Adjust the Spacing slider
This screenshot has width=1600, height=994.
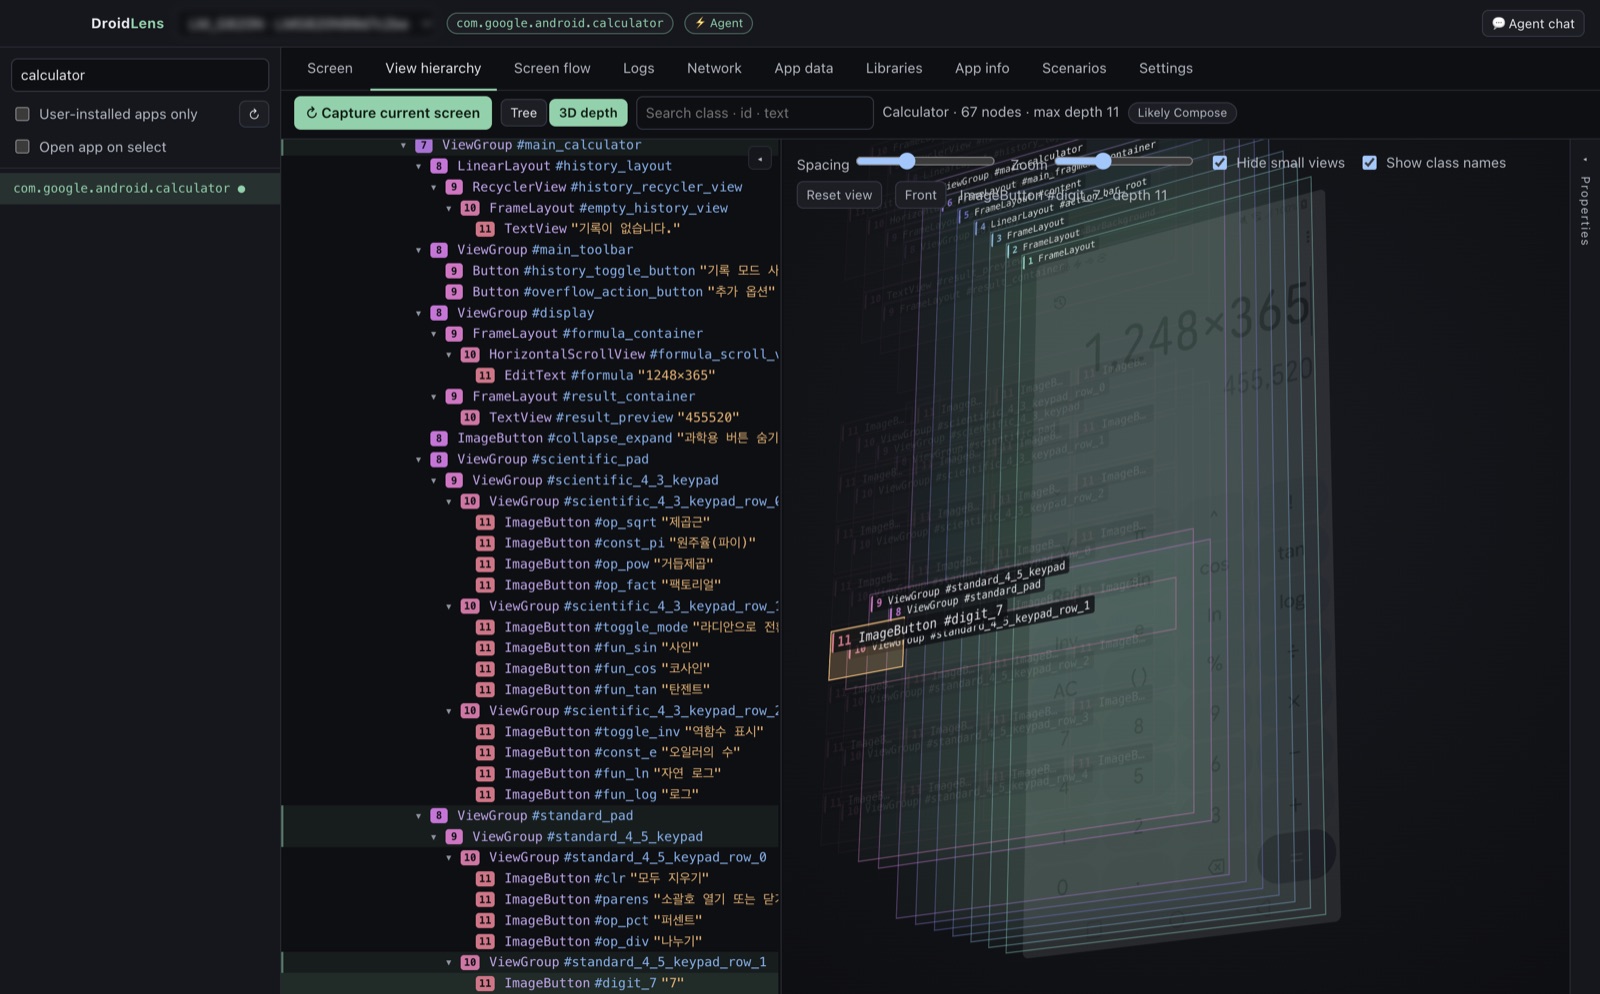(x=925, y=161)
